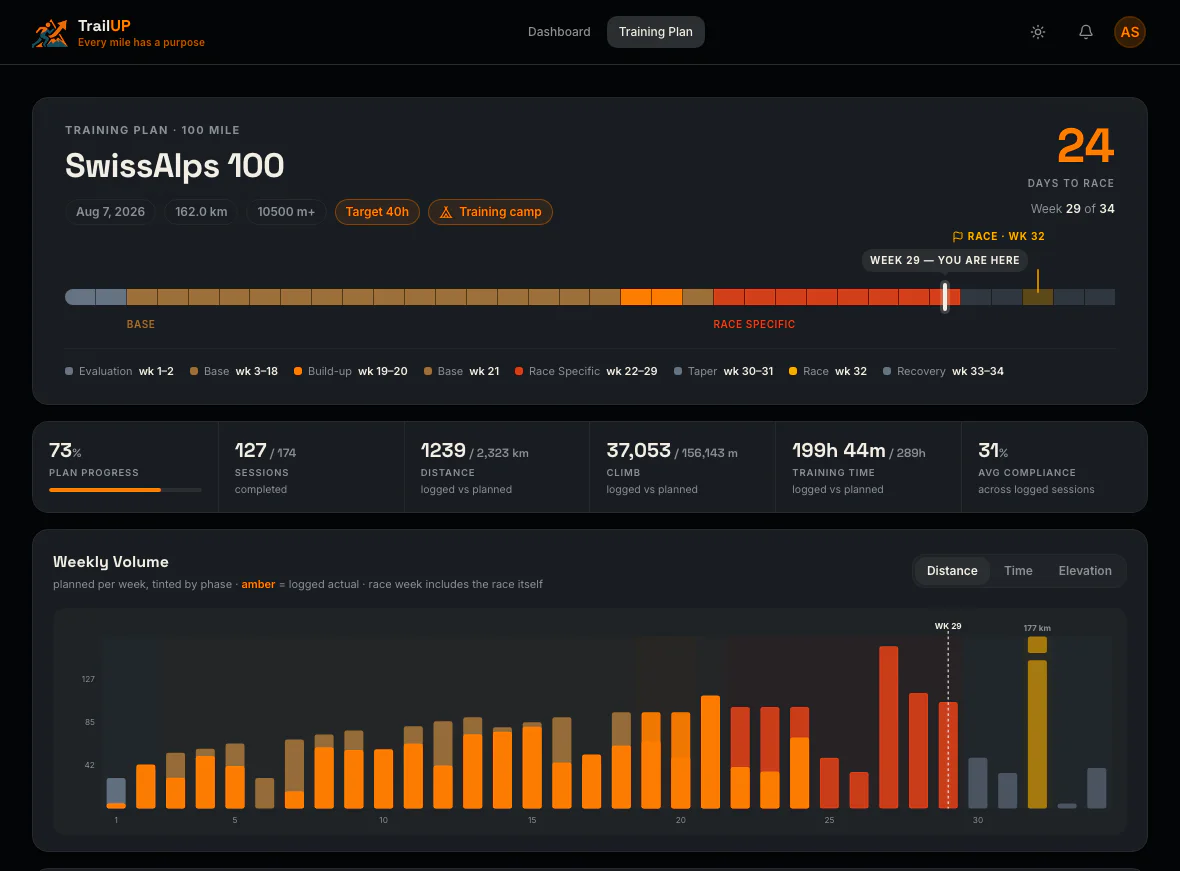1180x871 pixels.
Task: Click the race week 177 km chart bar
Action: click(x=1037, y=723)
